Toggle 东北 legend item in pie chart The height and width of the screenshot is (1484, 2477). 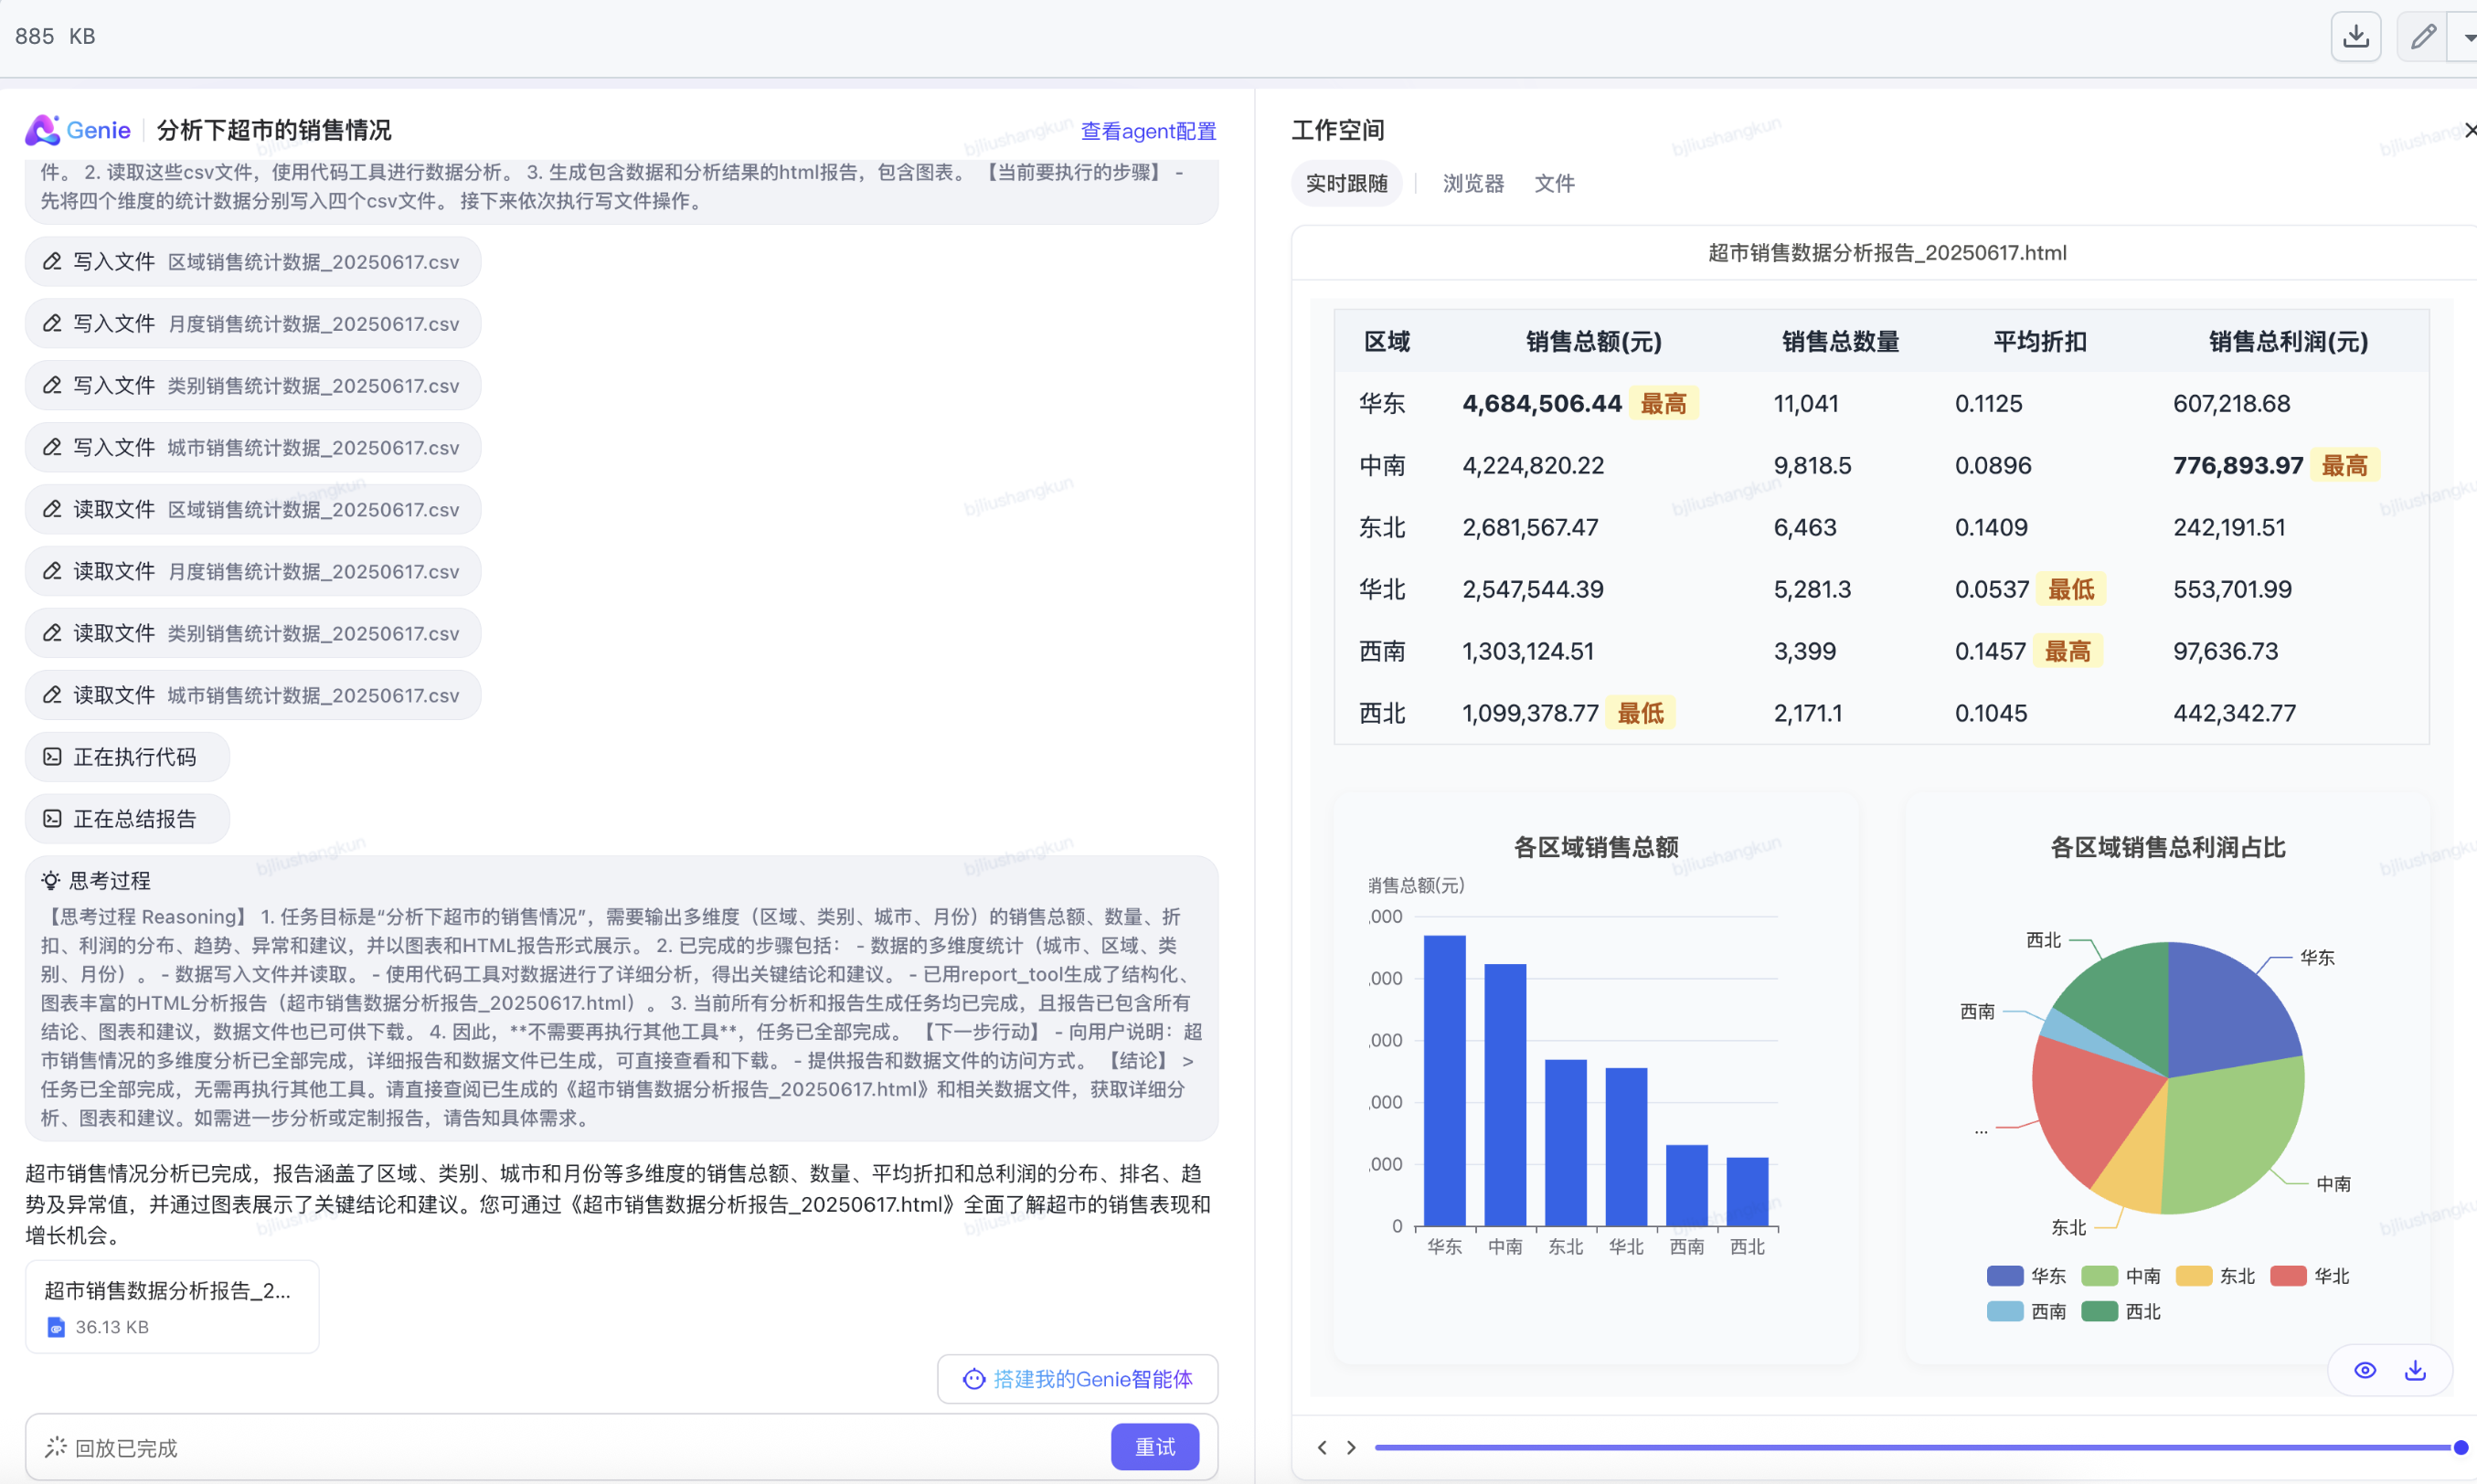click(2215, 1276)
